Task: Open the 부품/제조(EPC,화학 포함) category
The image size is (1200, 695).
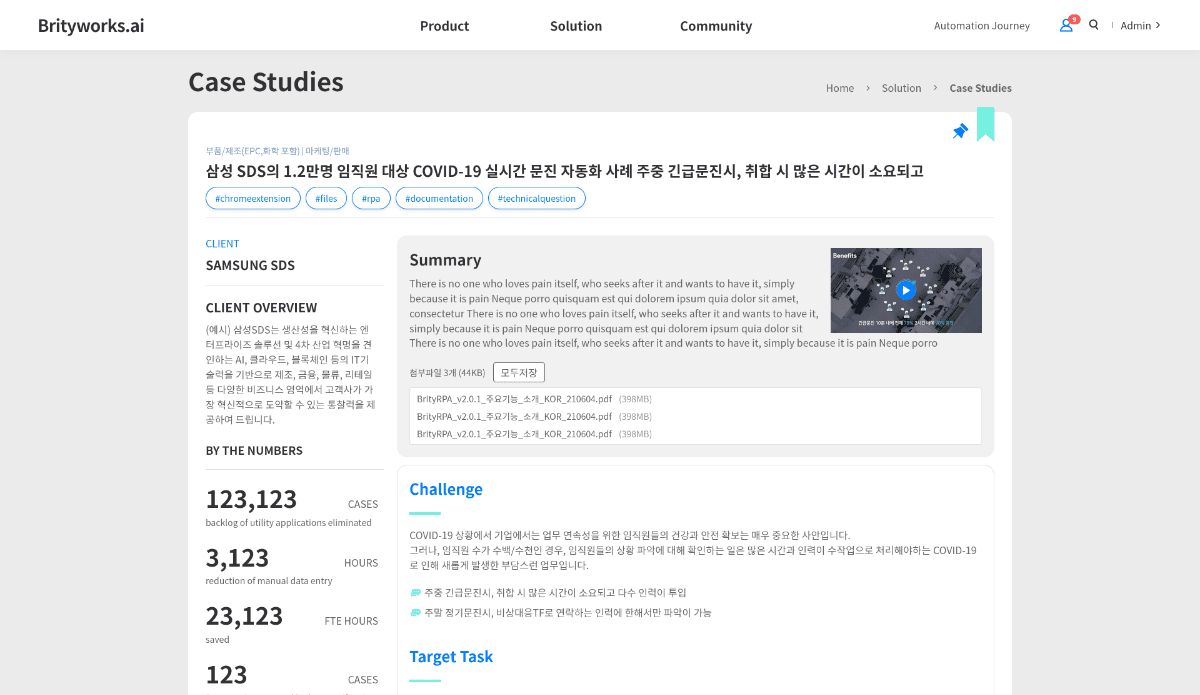Action: tap(252, 150)
